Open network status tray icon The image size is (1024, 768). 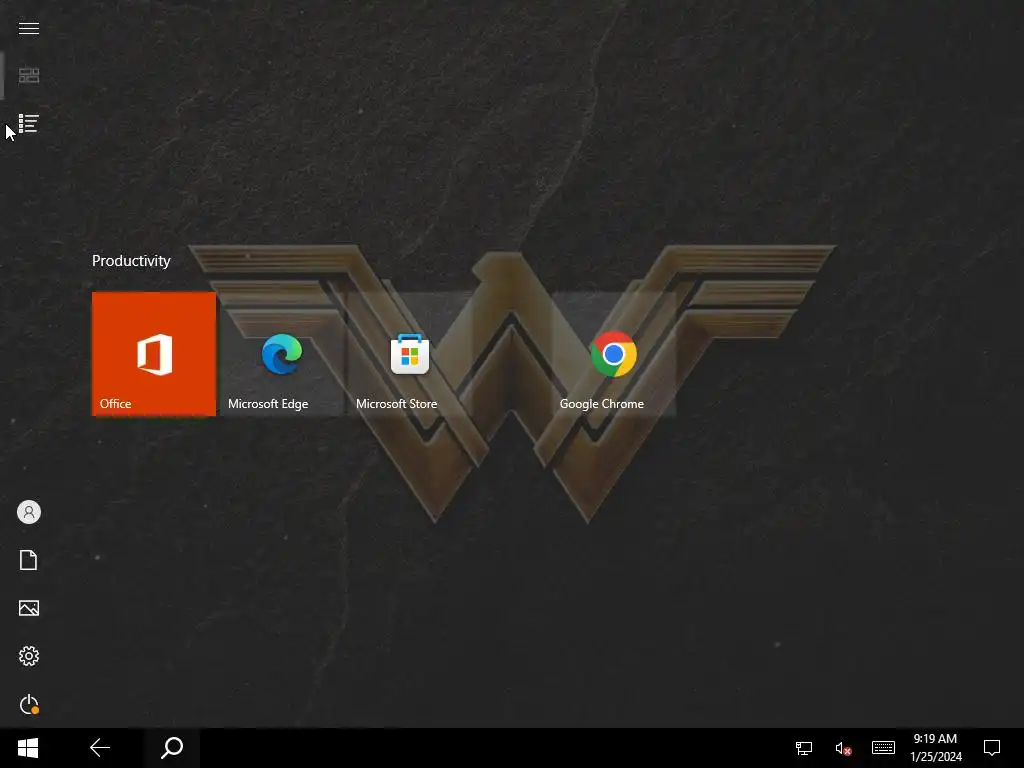coord(804,748)
